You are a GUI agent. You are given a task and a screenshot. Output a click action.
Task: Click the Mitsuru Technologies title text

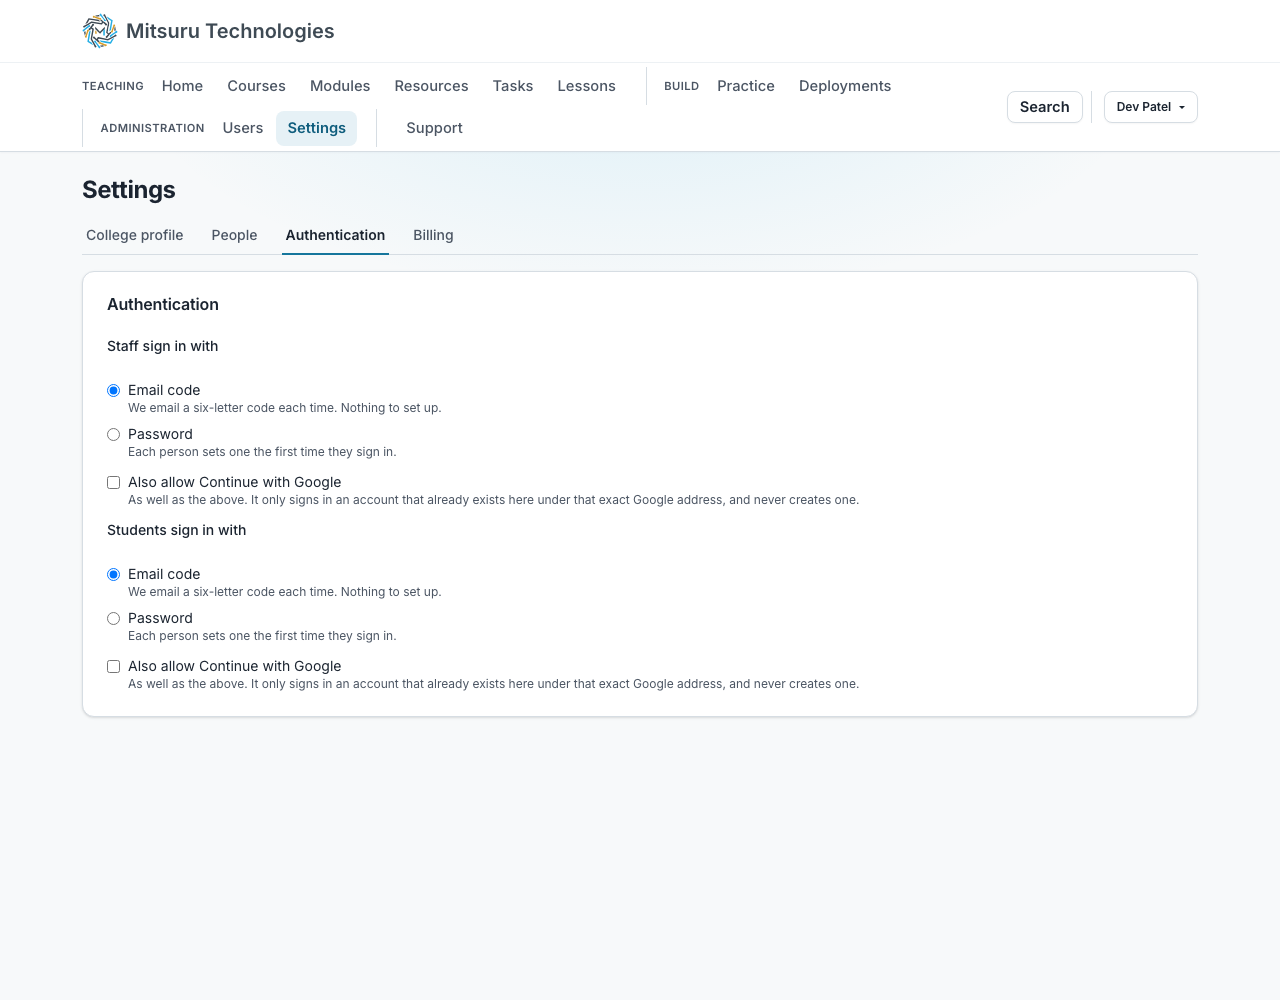[x=230, y=31]
